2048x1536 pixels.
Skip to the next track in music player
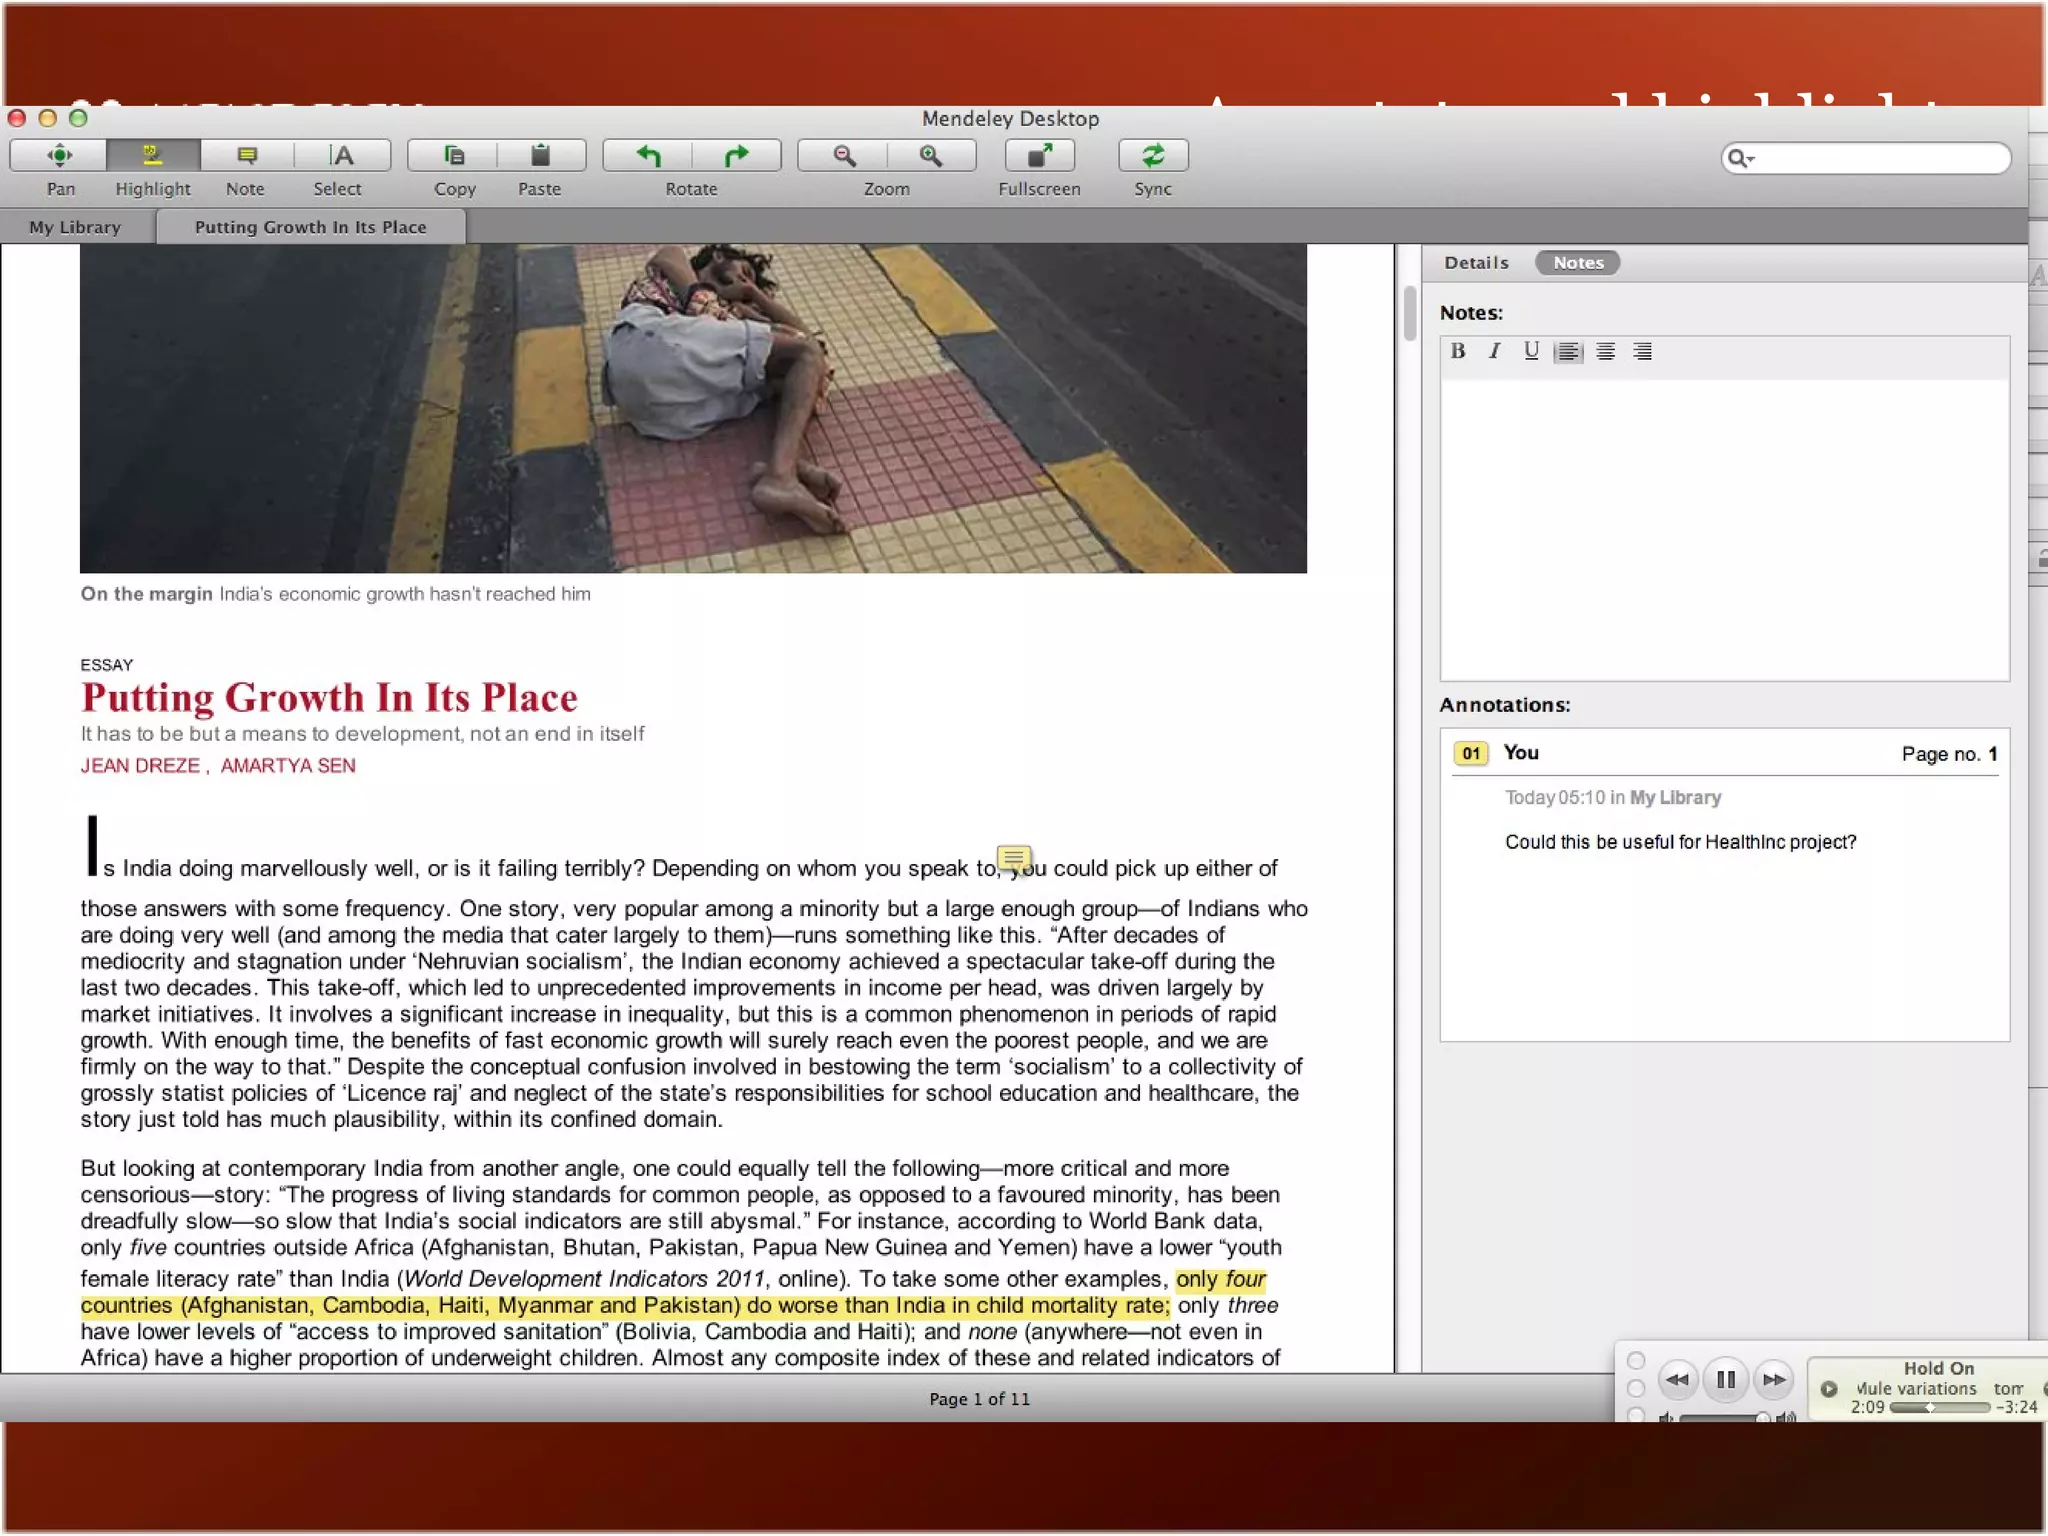(1774, 1380)
